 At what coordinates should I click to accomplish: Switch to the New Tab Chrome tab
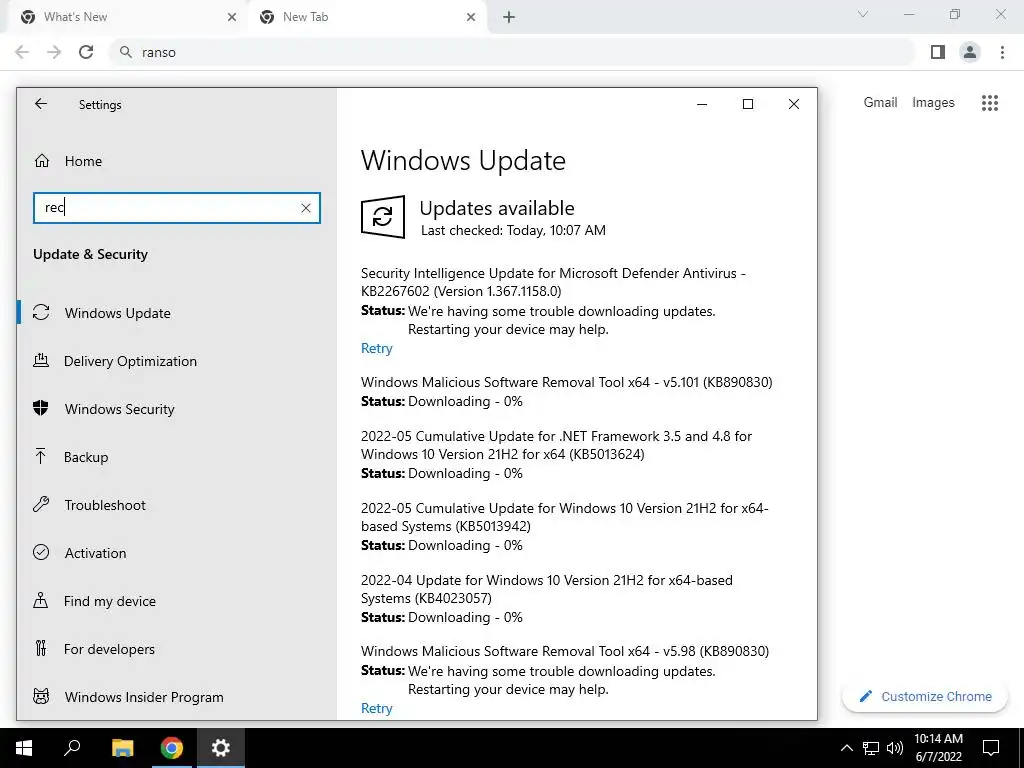click(x=367, y=17)
